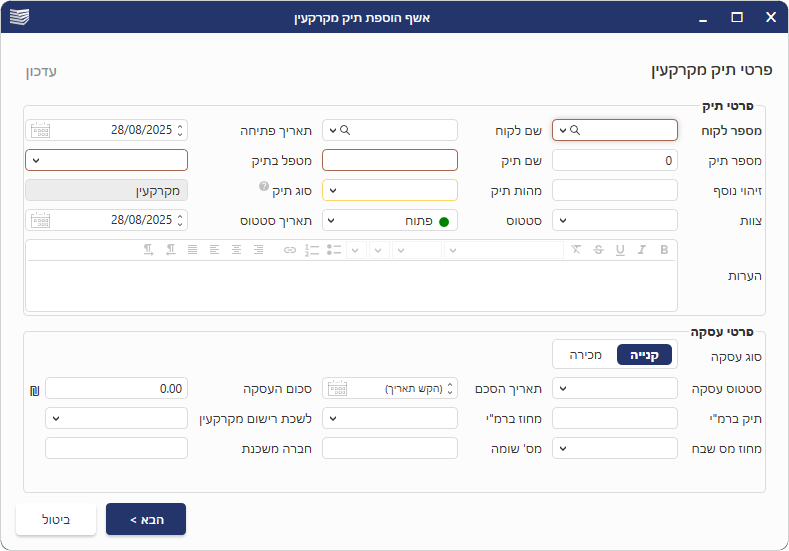Image resolution: width=789 pixels, height=551 pixels.
Task: Apply strikethrough in the notes toolbar
Action: coord(598,249)
